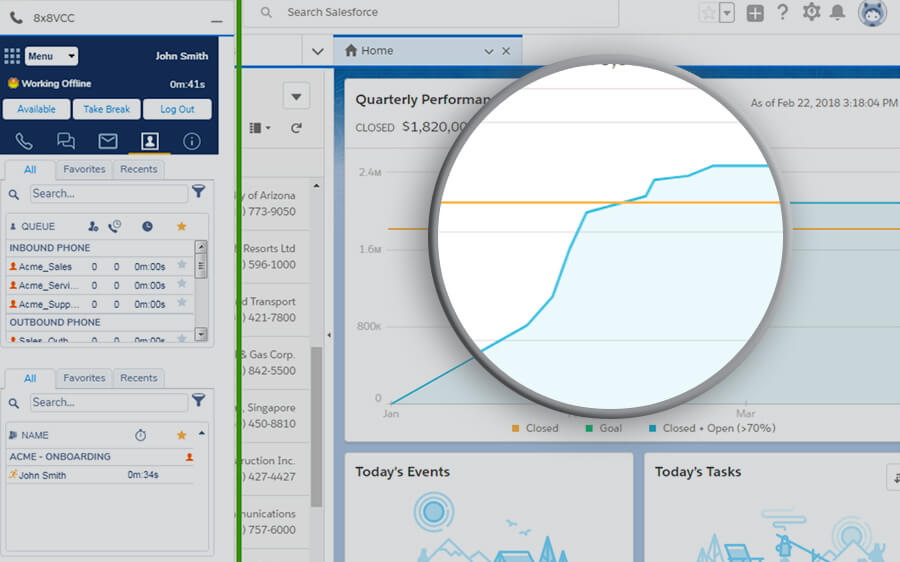Viewport: 900px width, 562px height.
Task: Open the notifications bell
Action: click(x=838, y=12)
